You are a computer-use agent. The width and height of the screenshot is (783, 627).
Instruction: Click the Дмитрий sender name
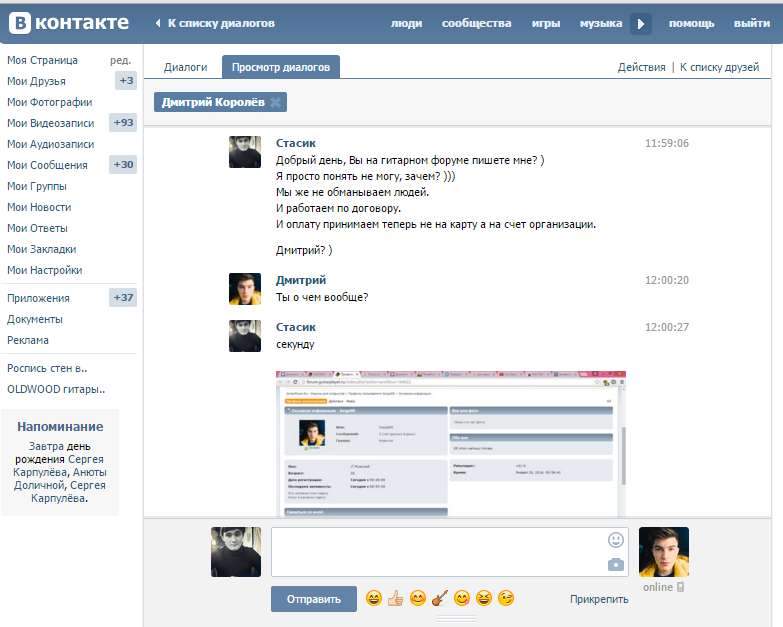(x=301, y=280)
